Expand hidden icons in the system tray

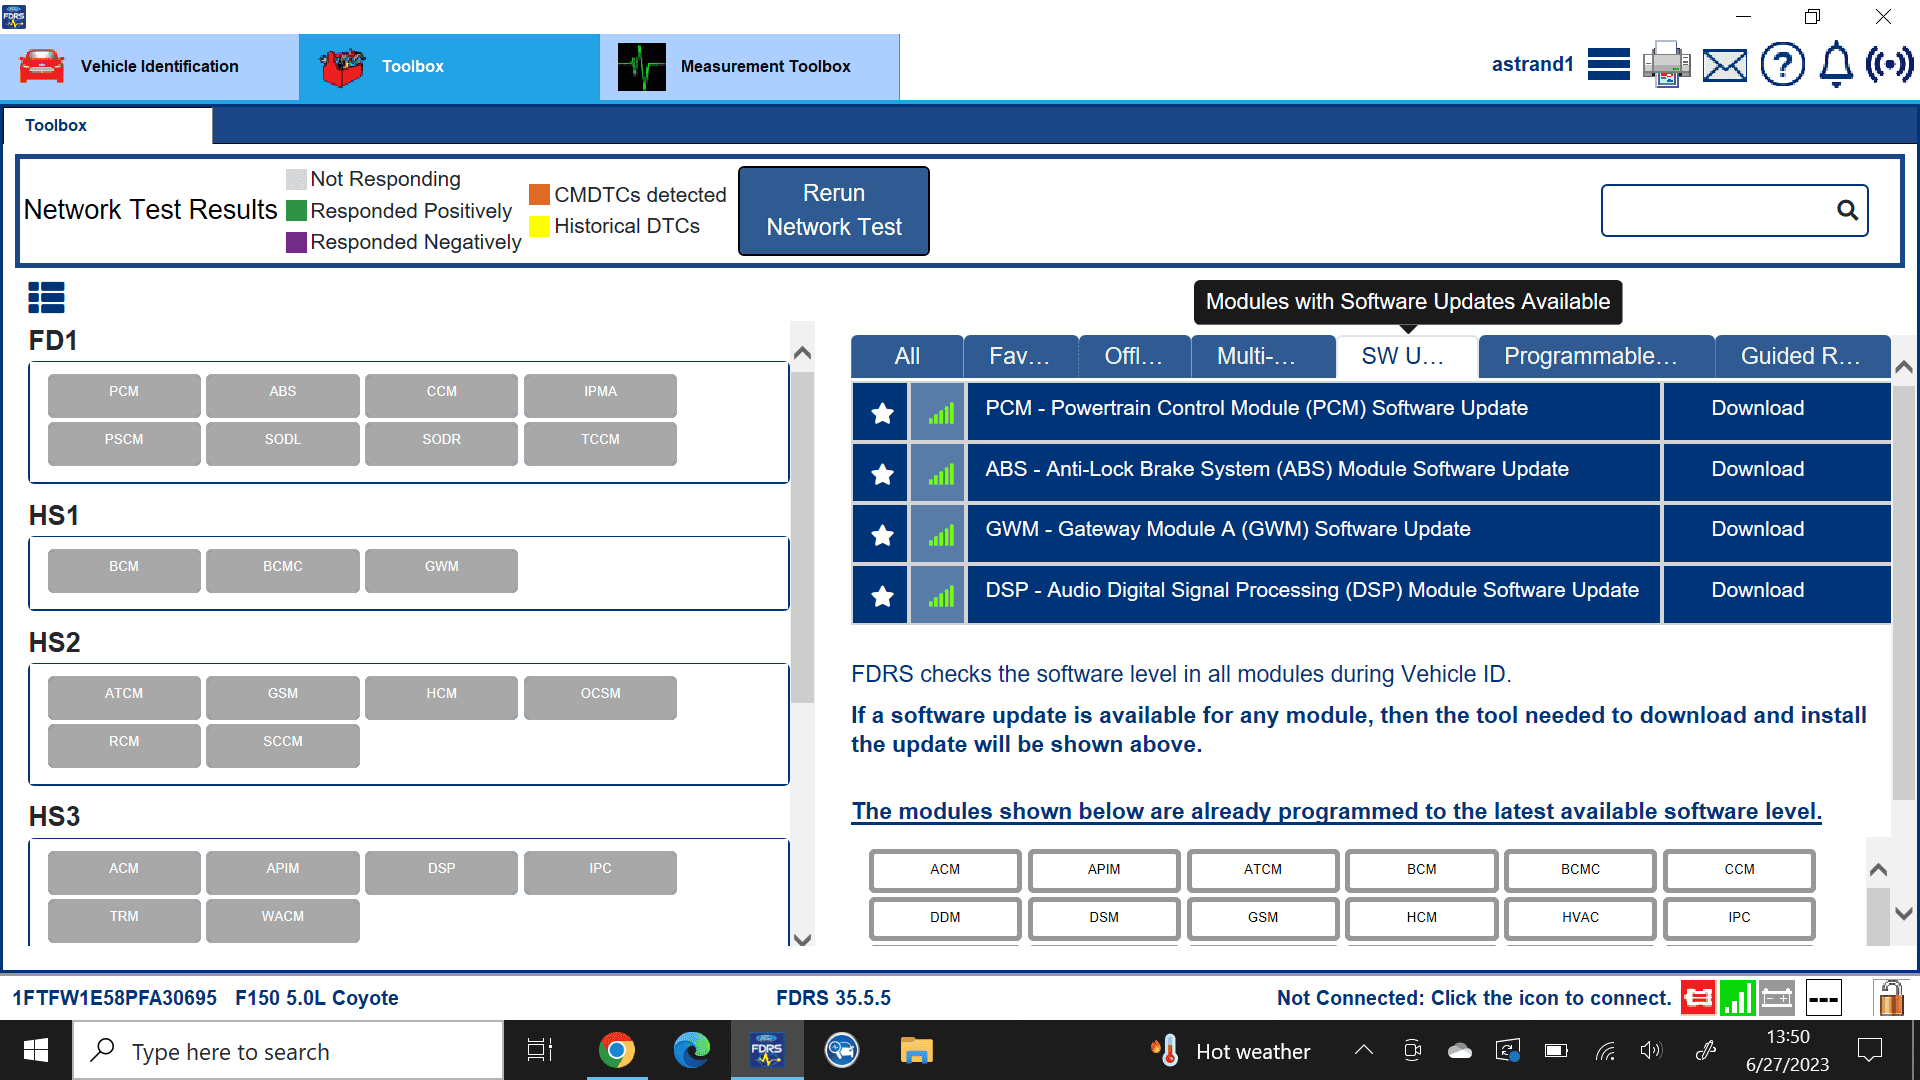(x=1363, y=1050)
